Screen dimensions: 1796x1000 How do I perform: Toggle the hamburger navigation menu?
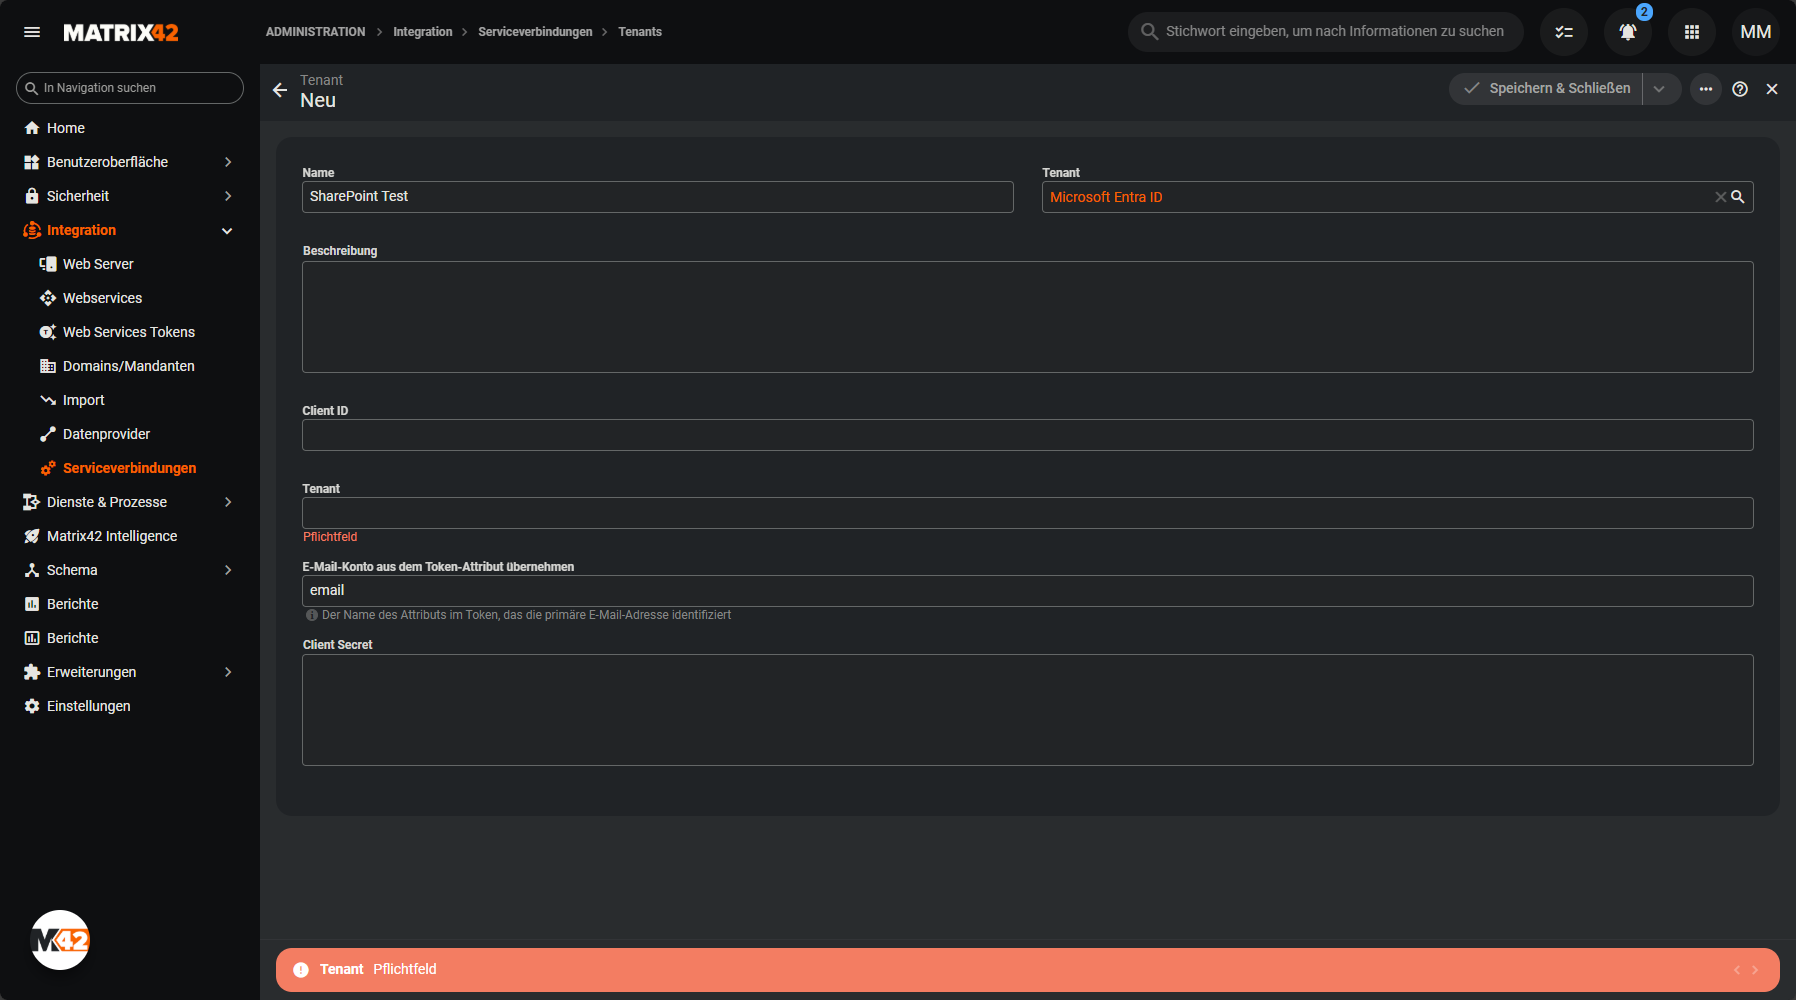click(x=32, y=32)
